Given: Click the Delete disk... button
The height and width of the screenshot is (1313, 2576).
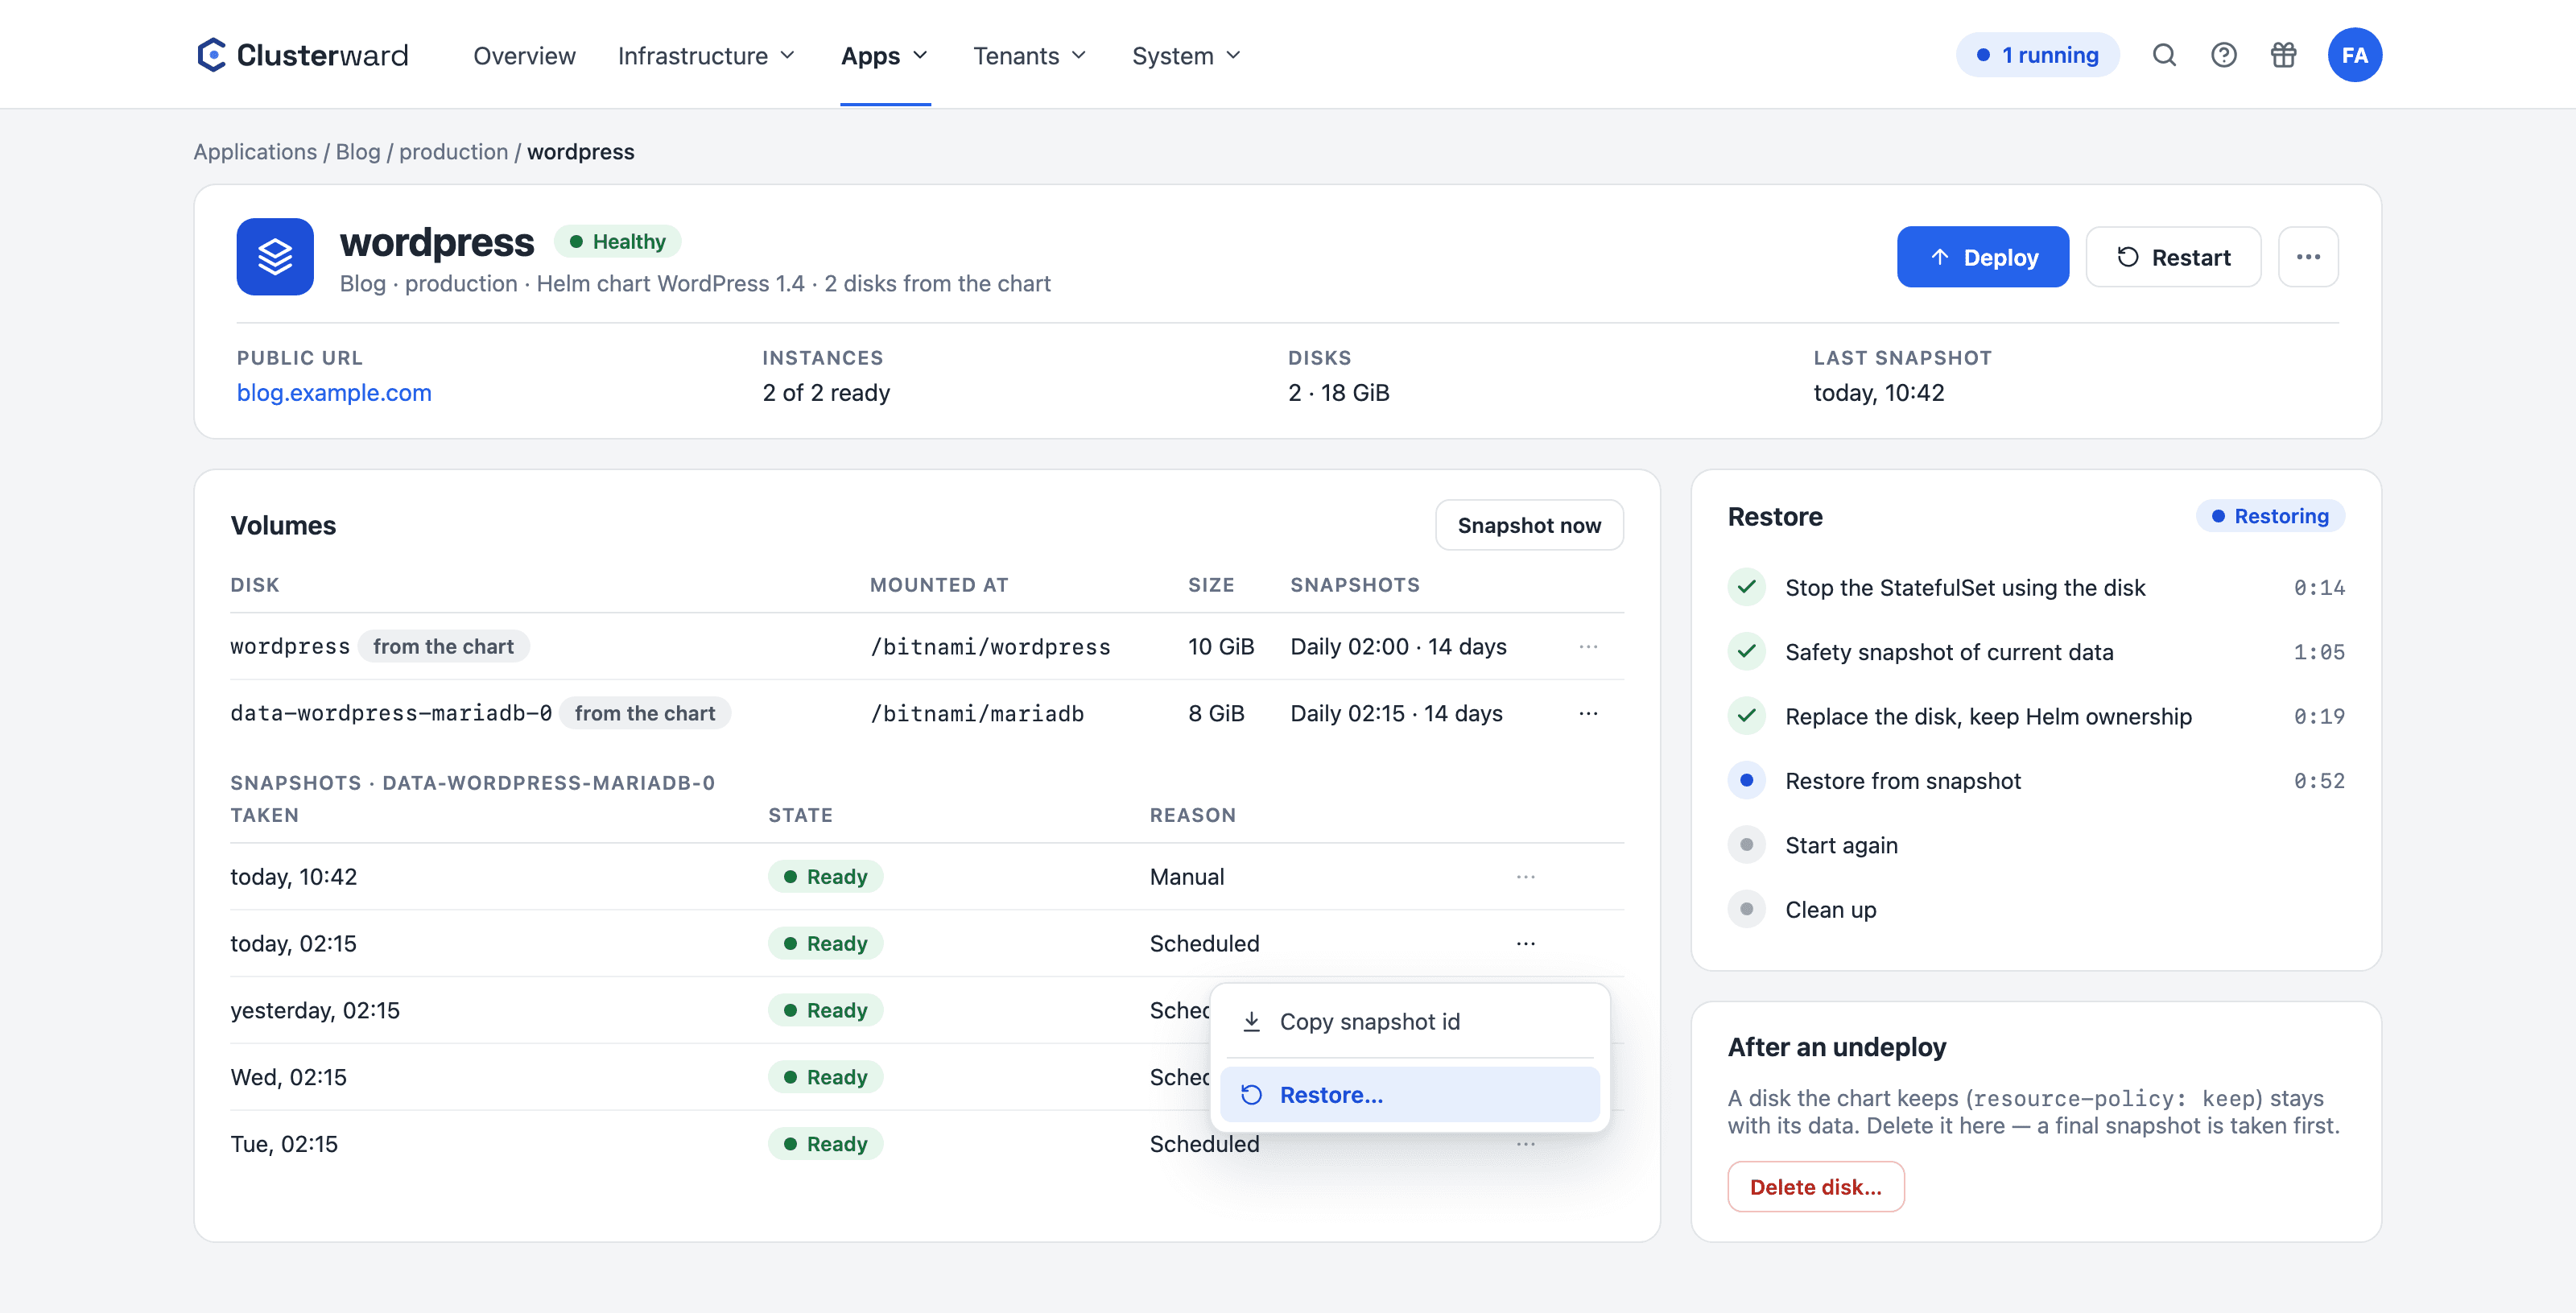Looking at the screenshot, I should pyautogui.click(x=1816, y=1187).
